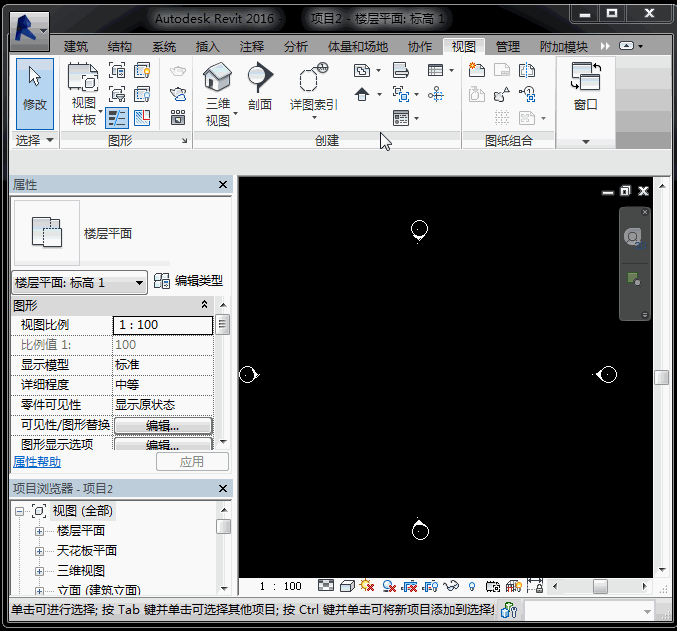Click the 详图索引 (Callout) tool icon
This screenshot has height=631, width=677.
(314, 78)
